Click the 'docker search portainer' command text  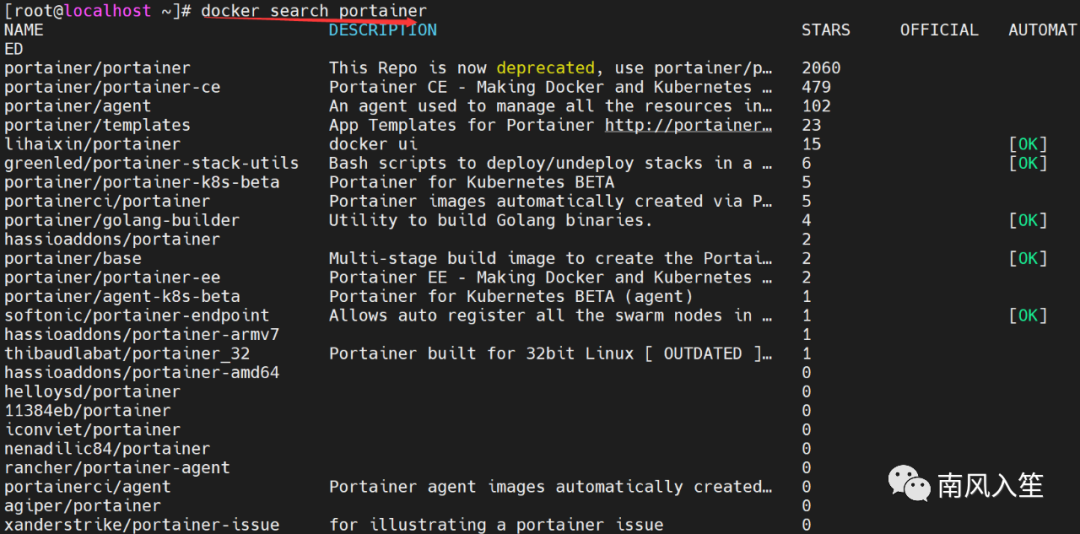pyautogui.click(x=314, y=11)
